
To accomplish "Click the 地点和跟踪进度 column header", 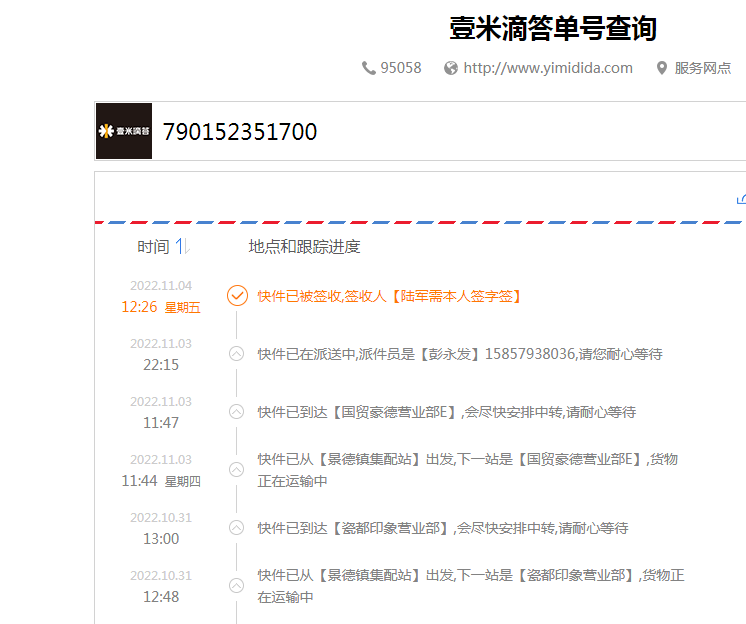I will [304, 247].
